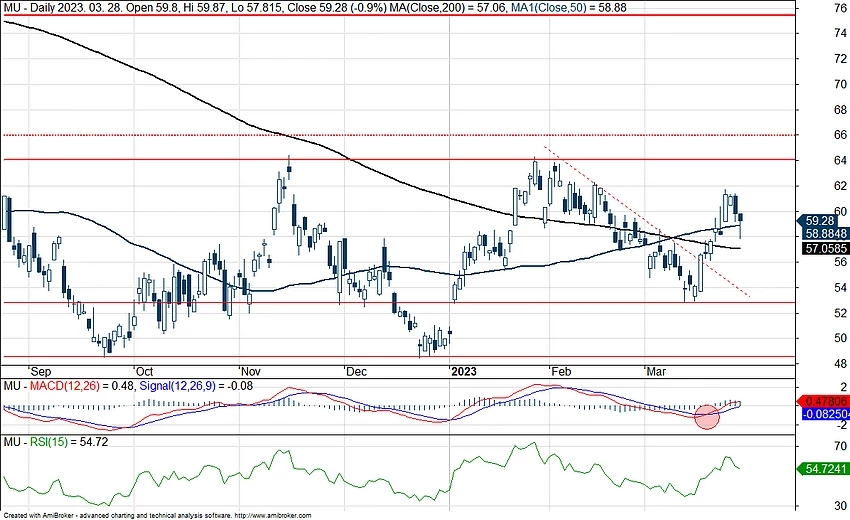850x520 pixels.
Task: Click the latest candlestick of March 28
Action: point(740,225)
